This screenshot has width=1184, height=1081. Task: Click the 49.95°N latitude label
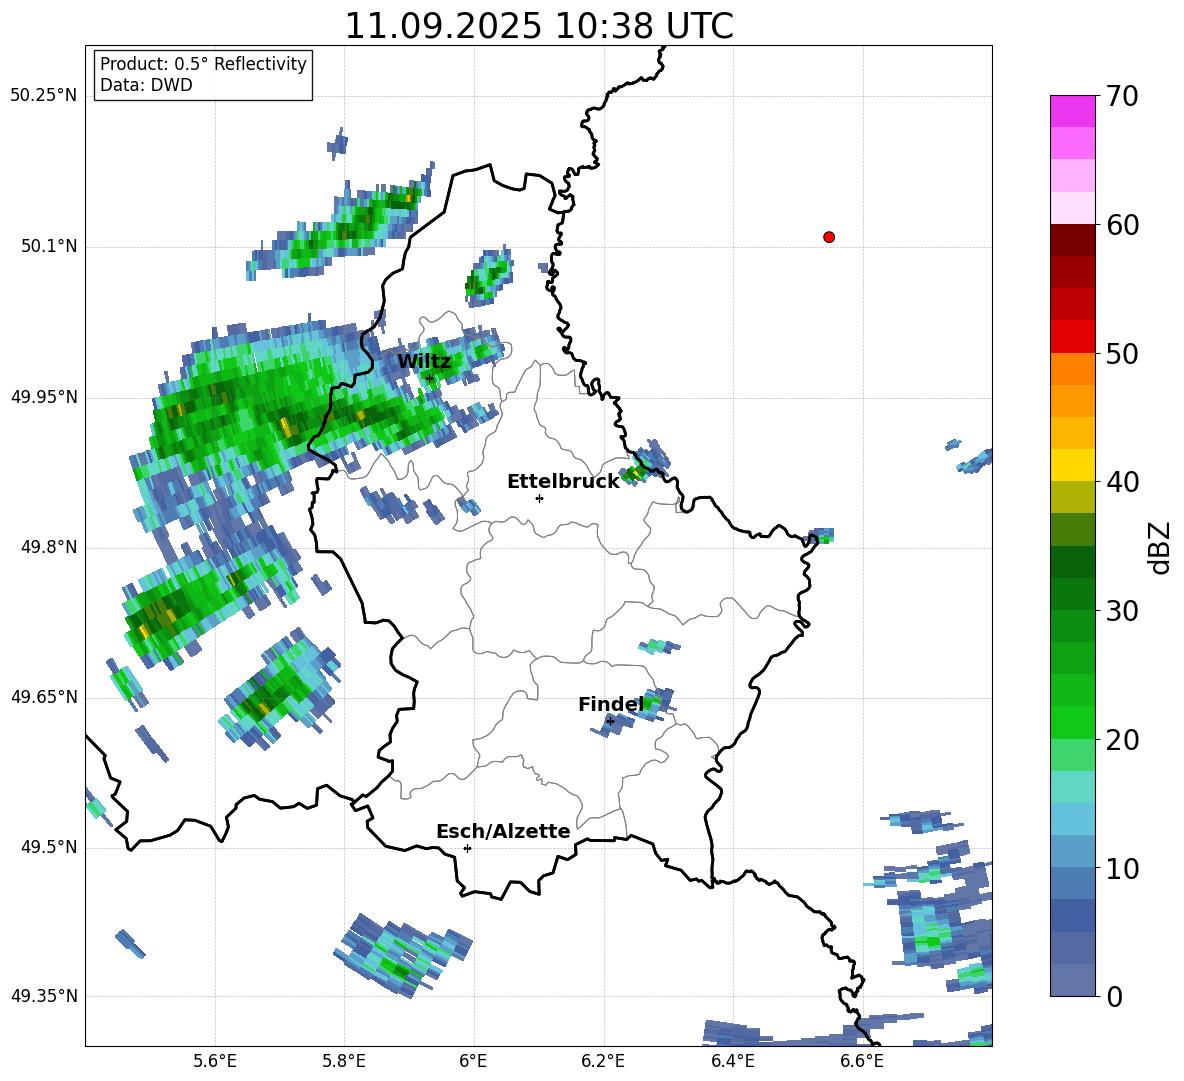[x=44, y=397]
